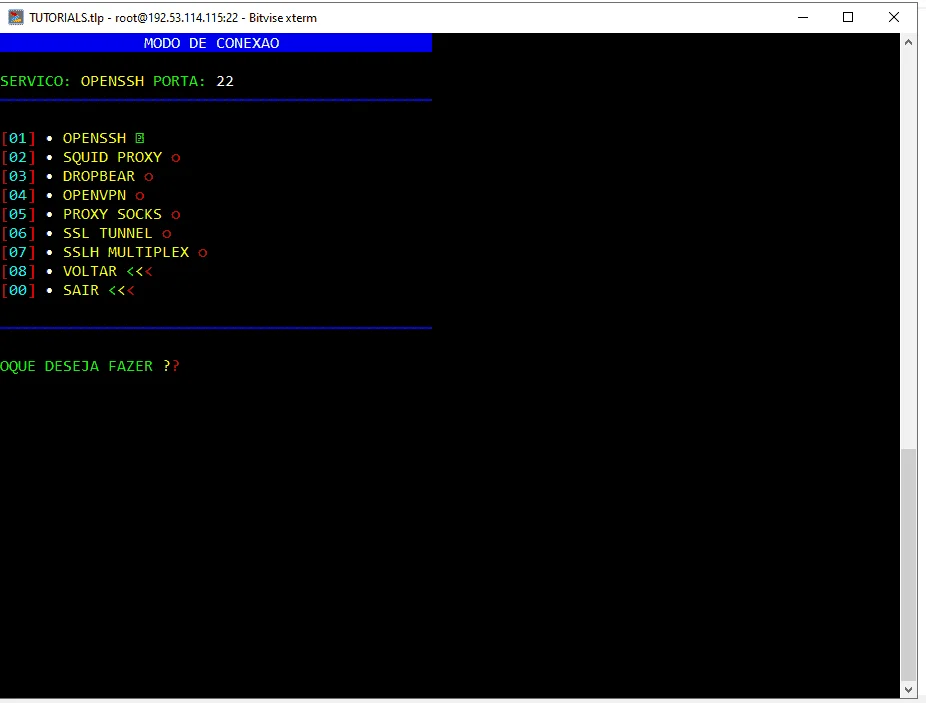The image size is (926, 703).
Task: Maximize the Bitvise xterm window
Action: point(848,17)
